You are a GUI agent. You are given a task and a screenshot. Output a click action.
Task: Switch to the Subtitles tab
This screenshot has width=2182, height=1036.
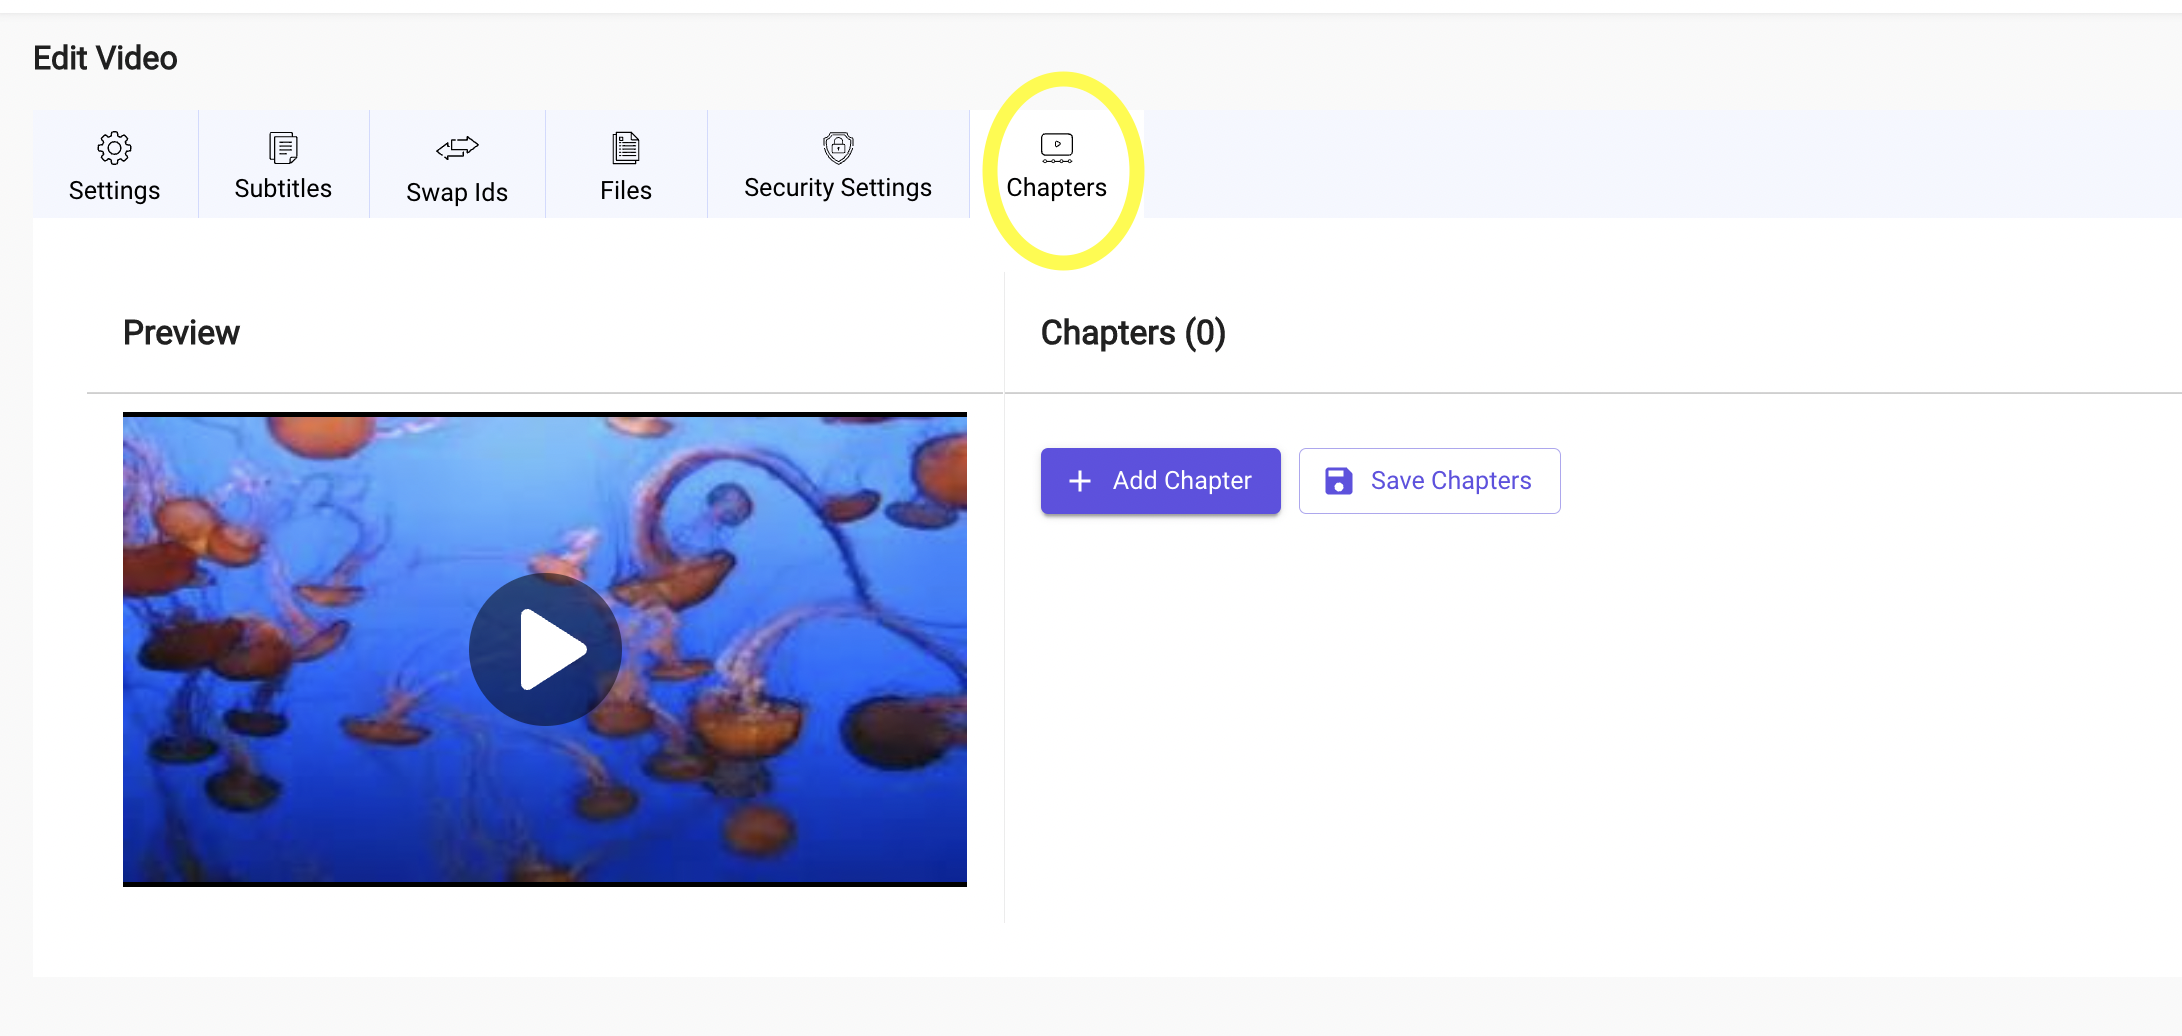coord(284,164)
